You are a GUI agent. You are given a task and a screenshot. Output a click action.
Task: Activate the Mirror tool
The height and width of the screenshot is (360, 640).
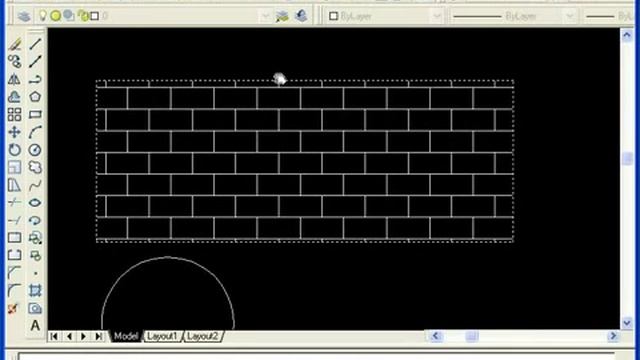pos(15,79)
